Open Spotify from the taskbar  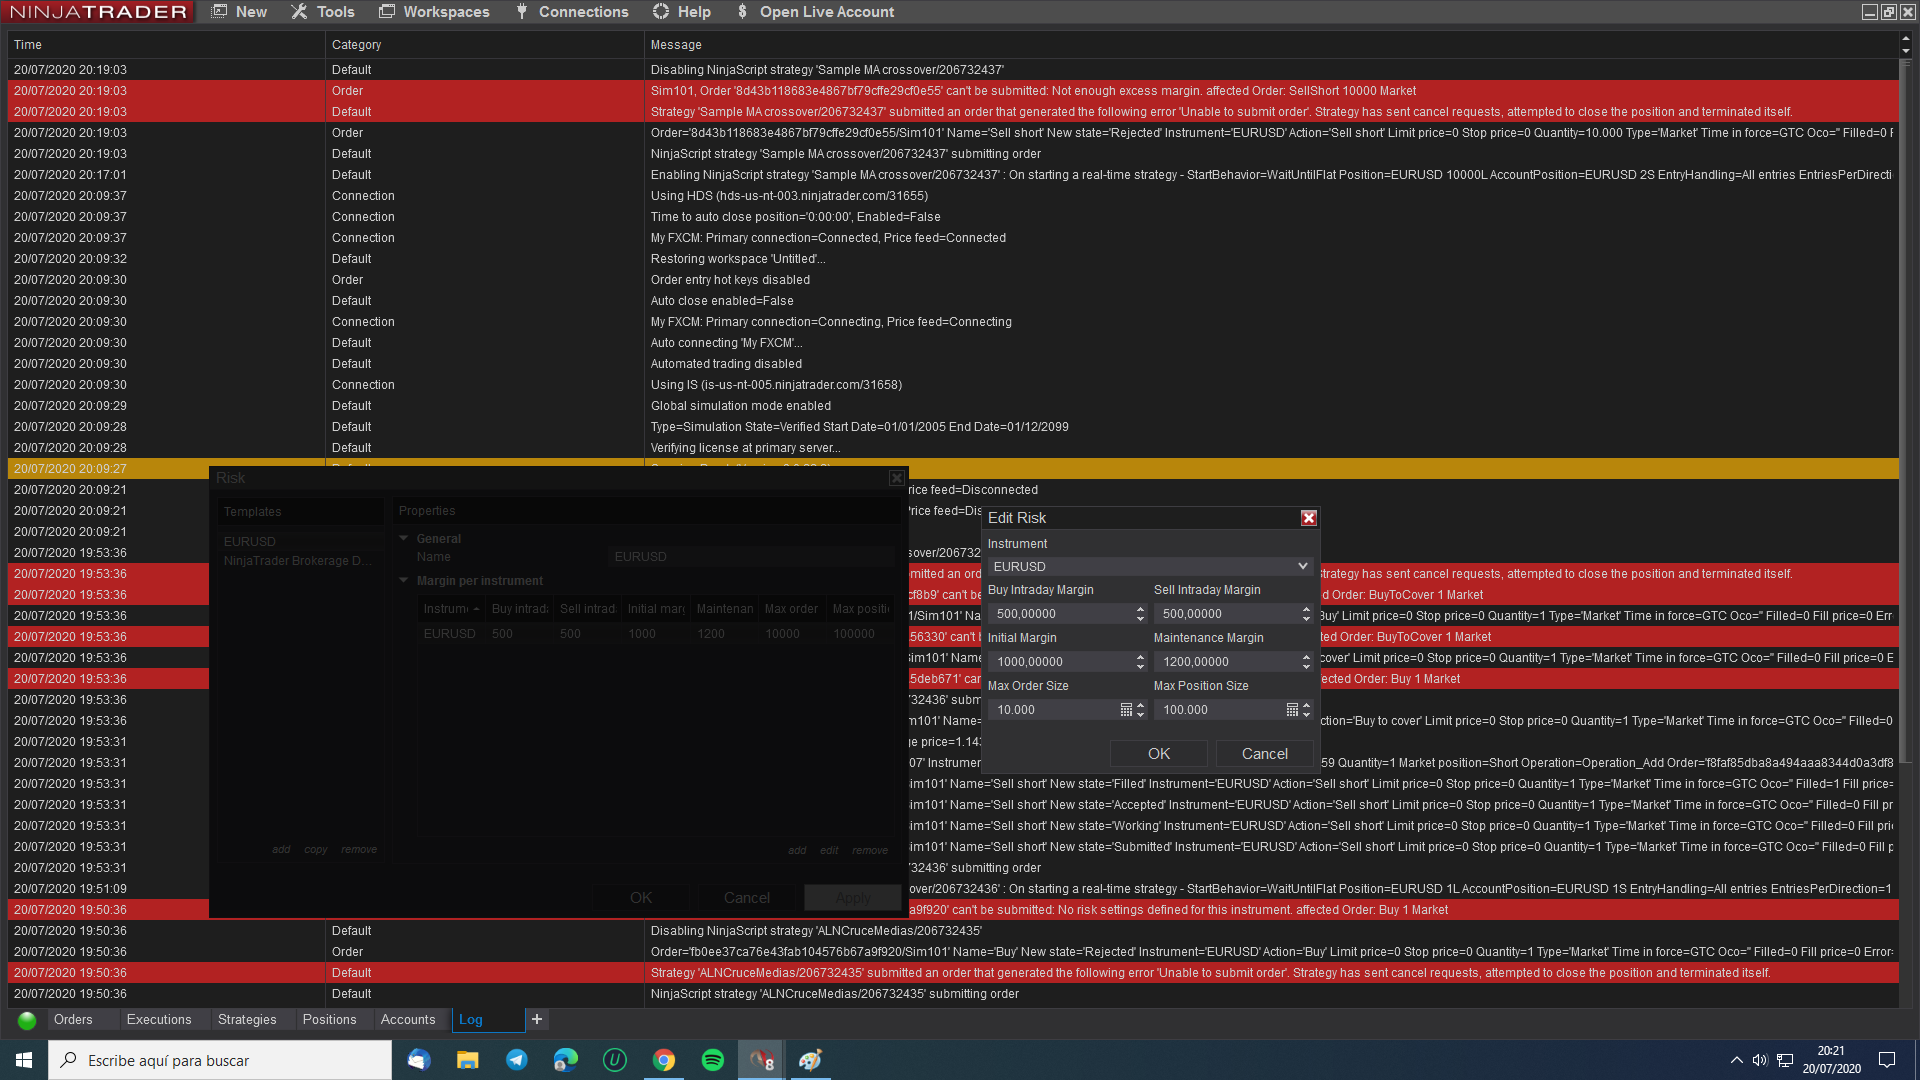click(713, 1060)
